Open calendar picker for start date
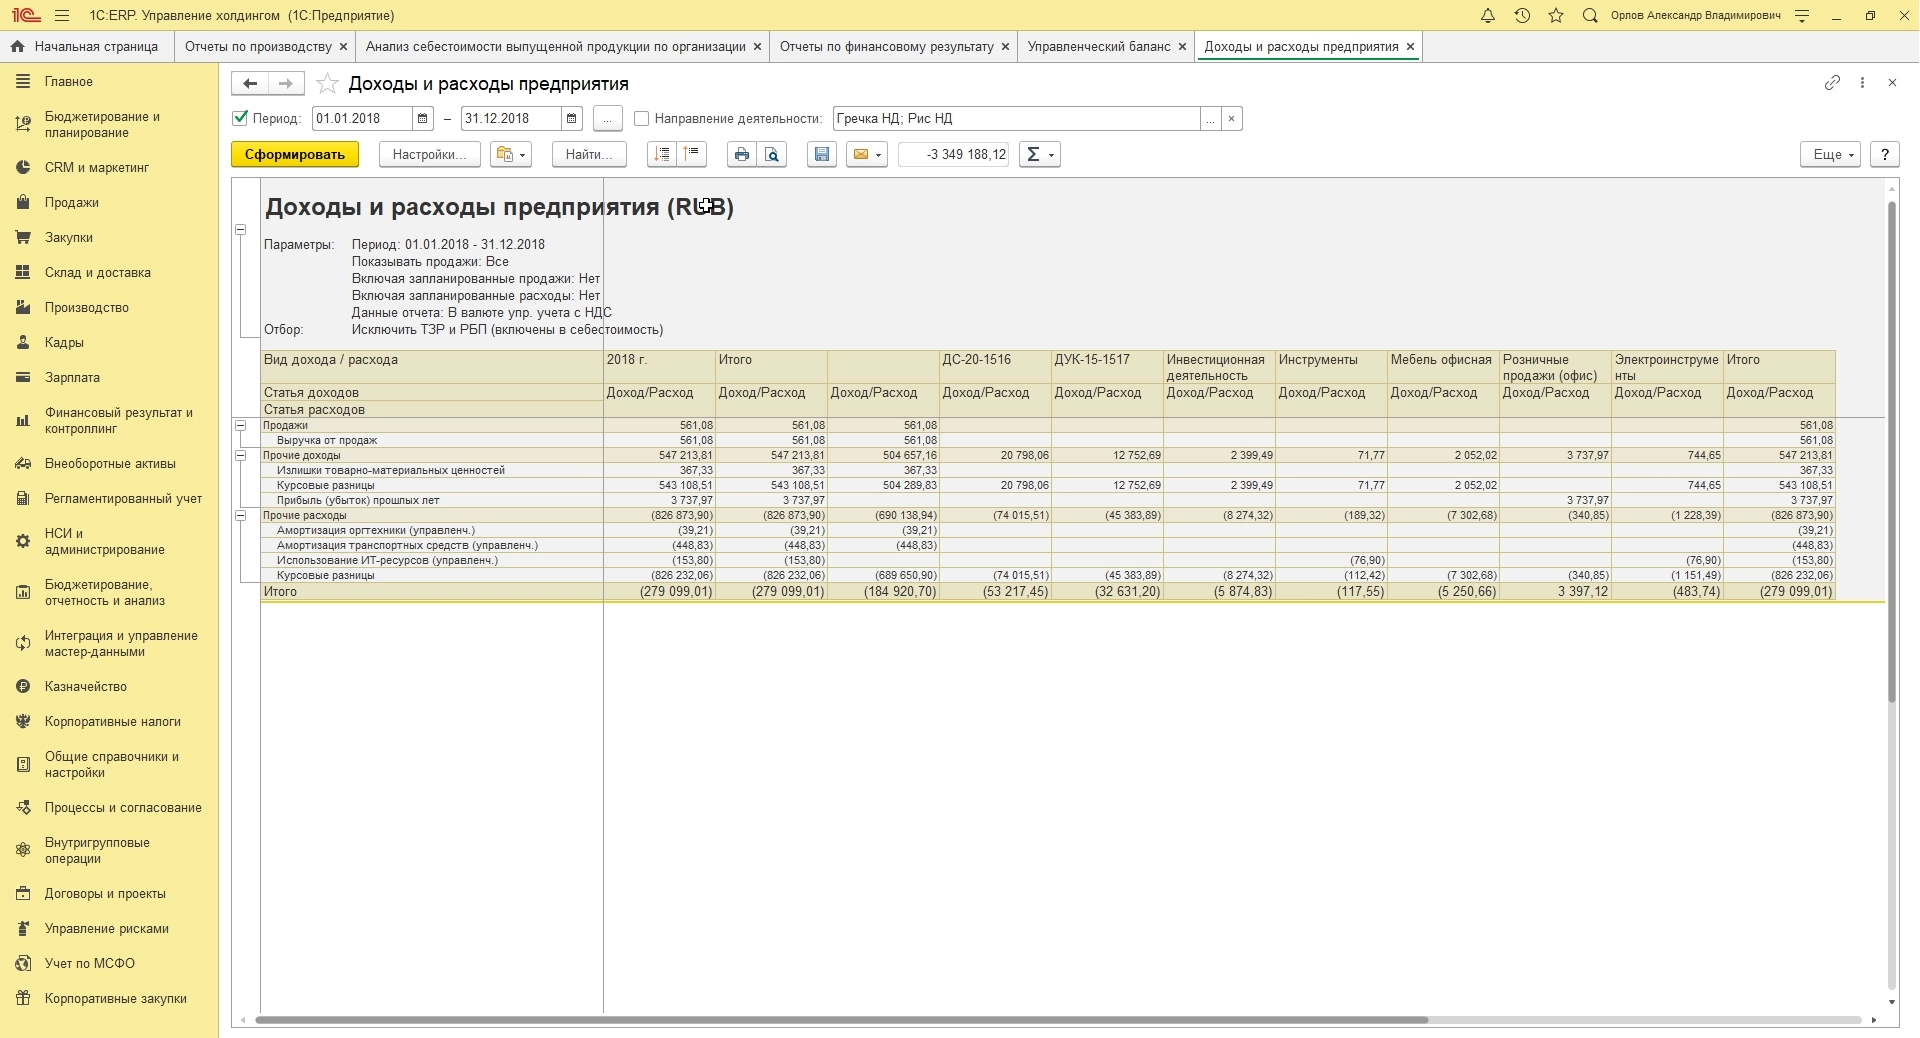The width and height of the screenshot is (1920, 1038). pyautogui.click(x=423, y=119)
